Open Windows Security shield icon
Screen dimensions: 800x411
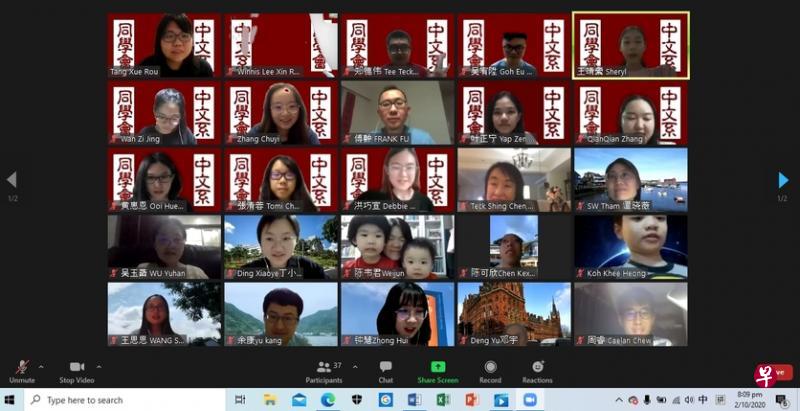357,400
